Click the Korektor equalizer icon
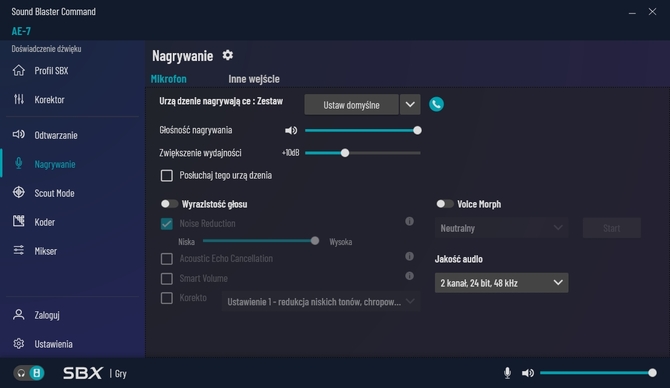 pos(18,100)
